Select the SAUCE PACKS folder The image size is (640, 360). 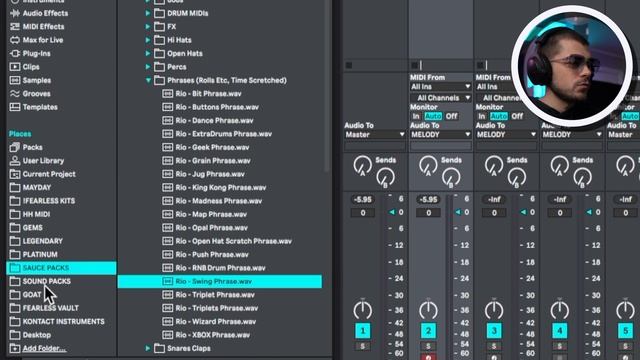pyautogui.click(x=61, y=268)
